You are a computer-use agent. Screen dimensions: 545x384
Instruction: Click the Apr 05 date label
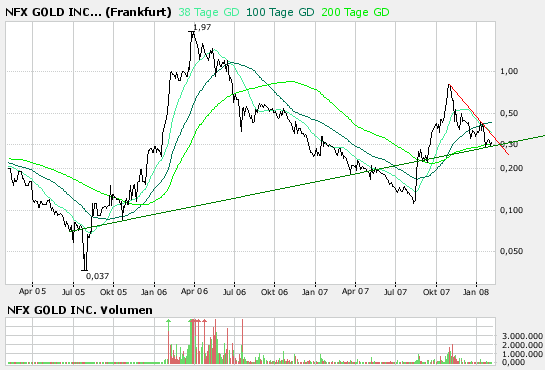coord(32,291)
